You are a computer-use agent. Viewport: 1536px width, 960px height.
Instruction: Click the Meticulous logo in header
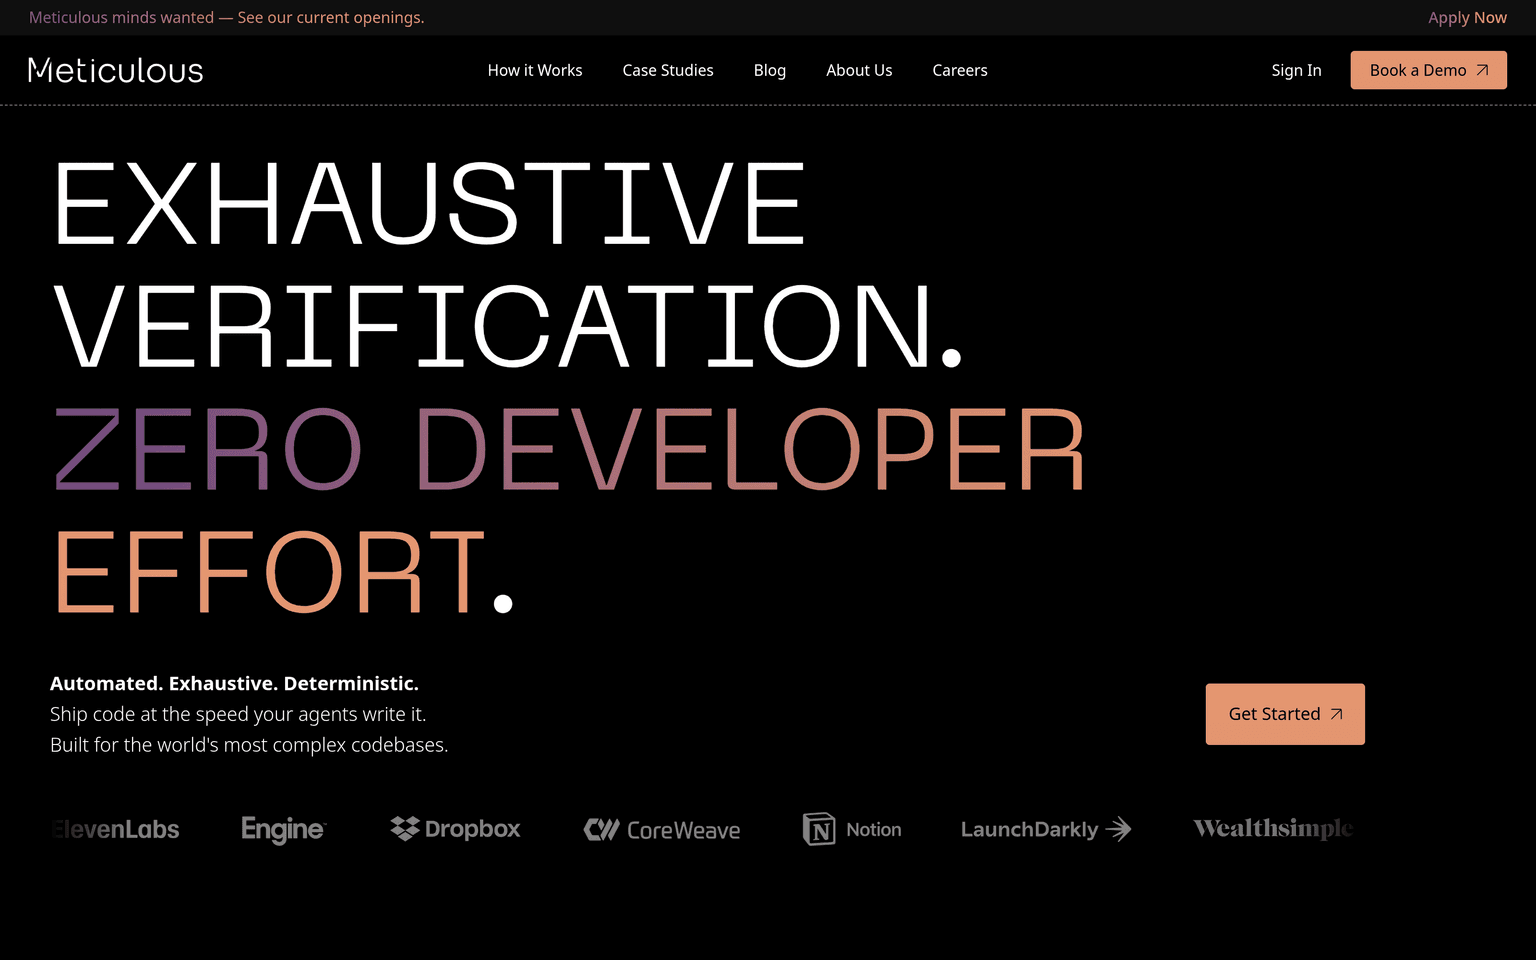(x=116, y=70)
